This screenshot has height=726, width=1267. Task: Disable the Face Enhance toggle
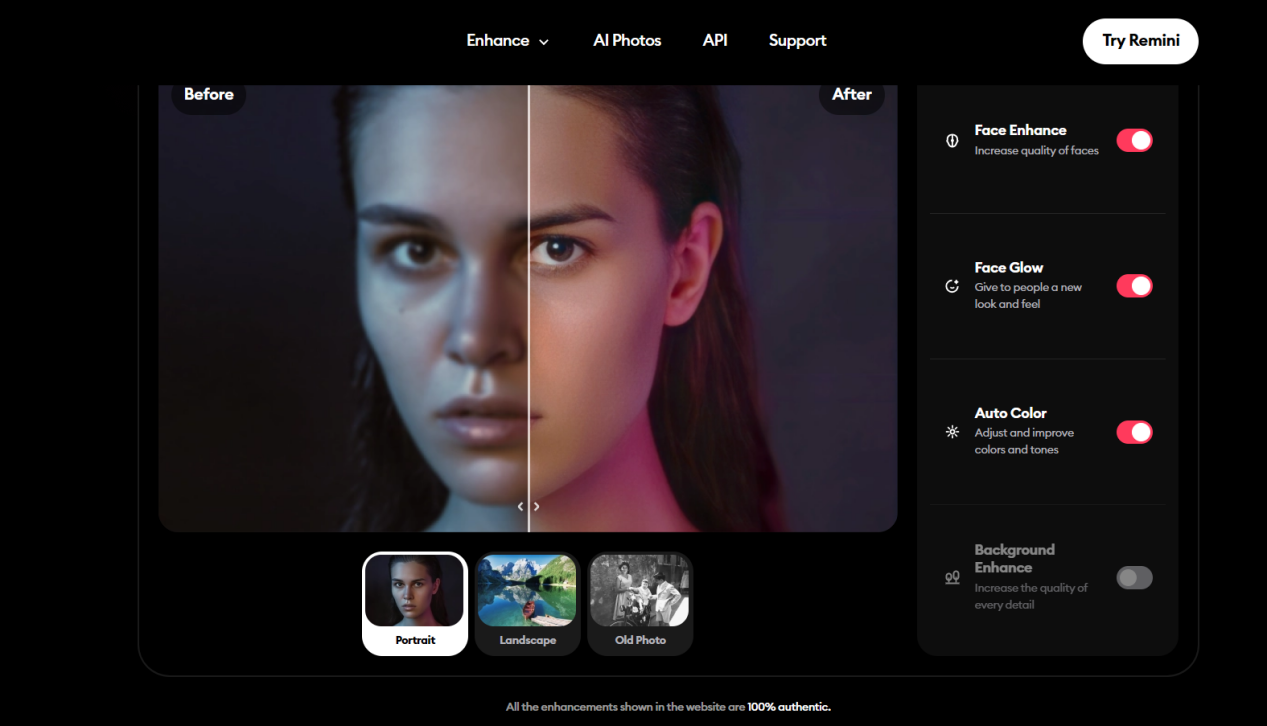[x=1134, y=141]
